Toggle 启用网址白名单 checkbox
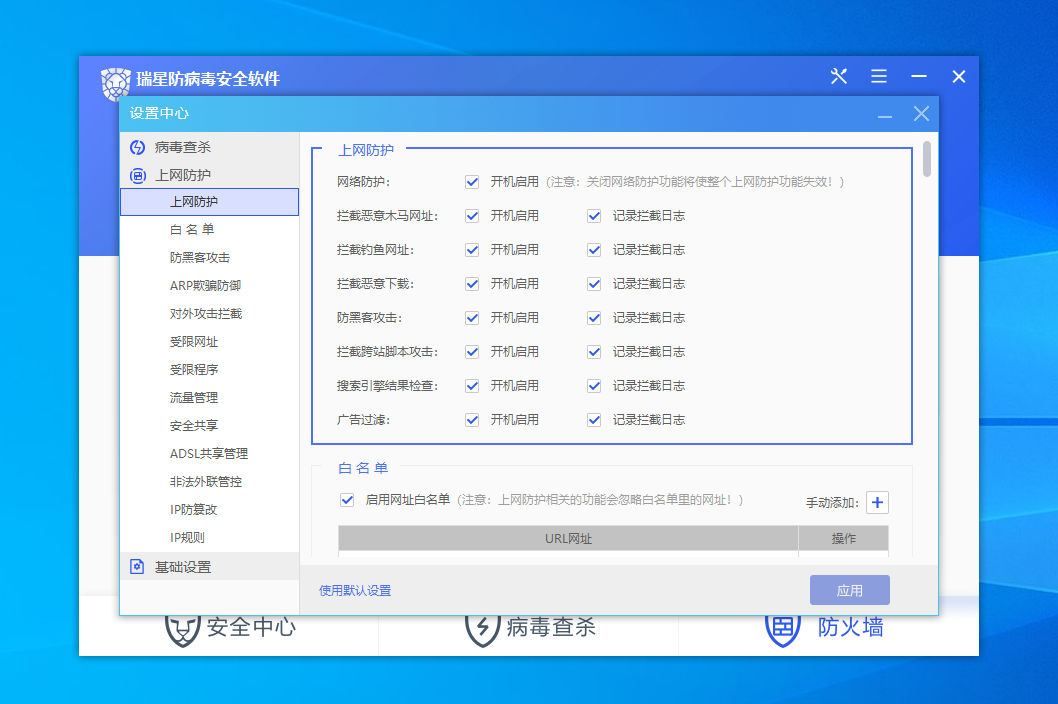 tap(347, 500)
